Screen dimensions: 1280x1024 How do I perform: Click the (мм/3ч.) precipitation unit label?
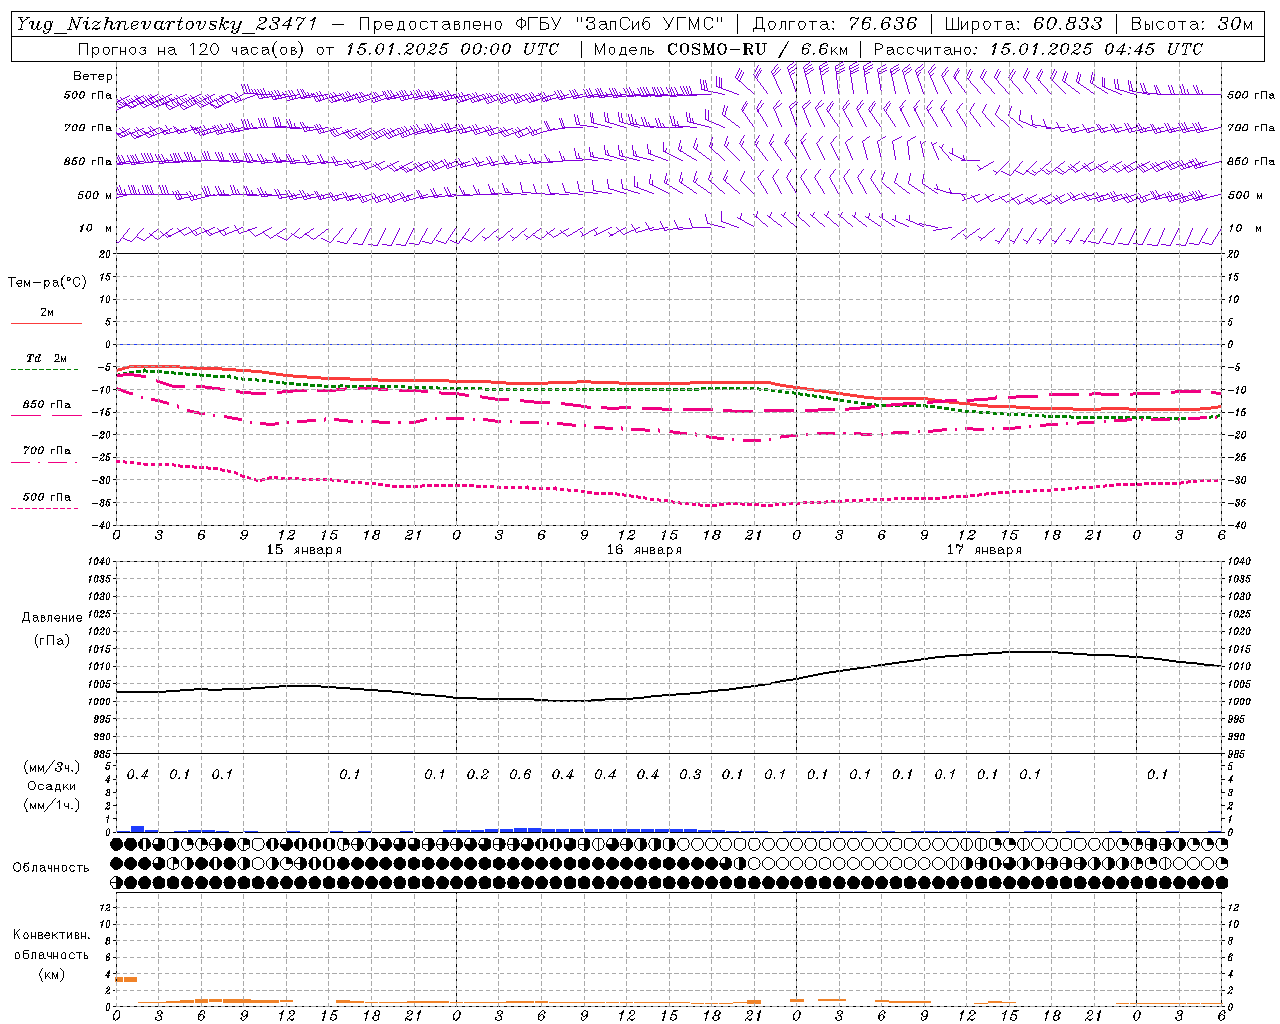(x=52, y=767)
